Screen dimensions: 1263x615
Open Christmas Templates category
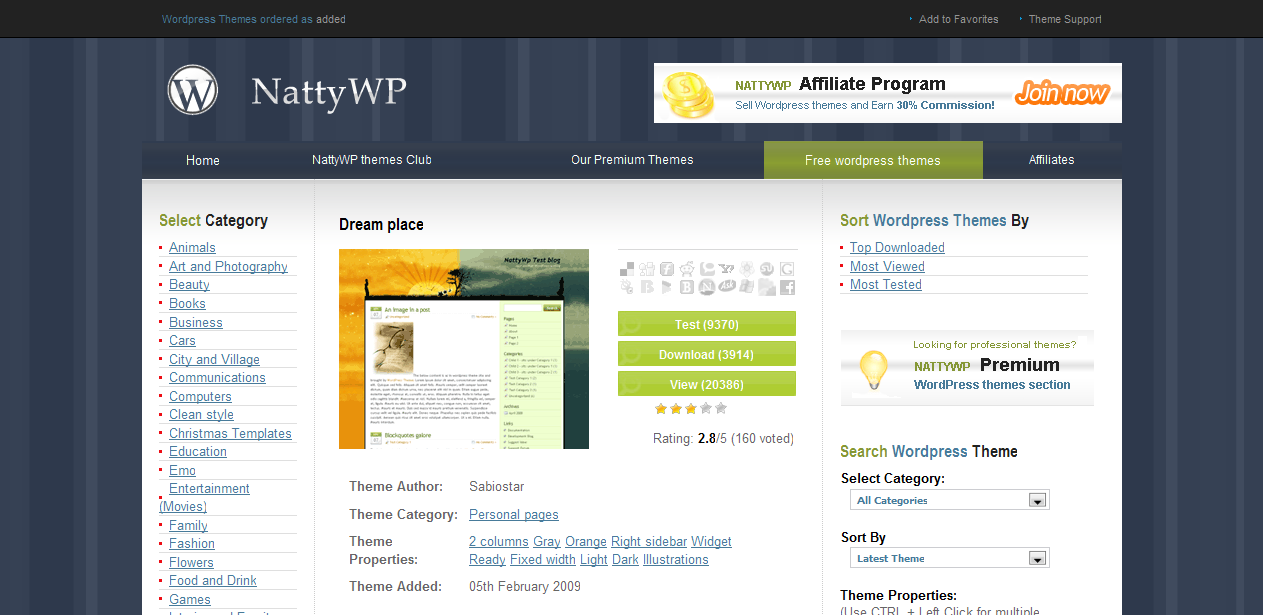point(230,433)
